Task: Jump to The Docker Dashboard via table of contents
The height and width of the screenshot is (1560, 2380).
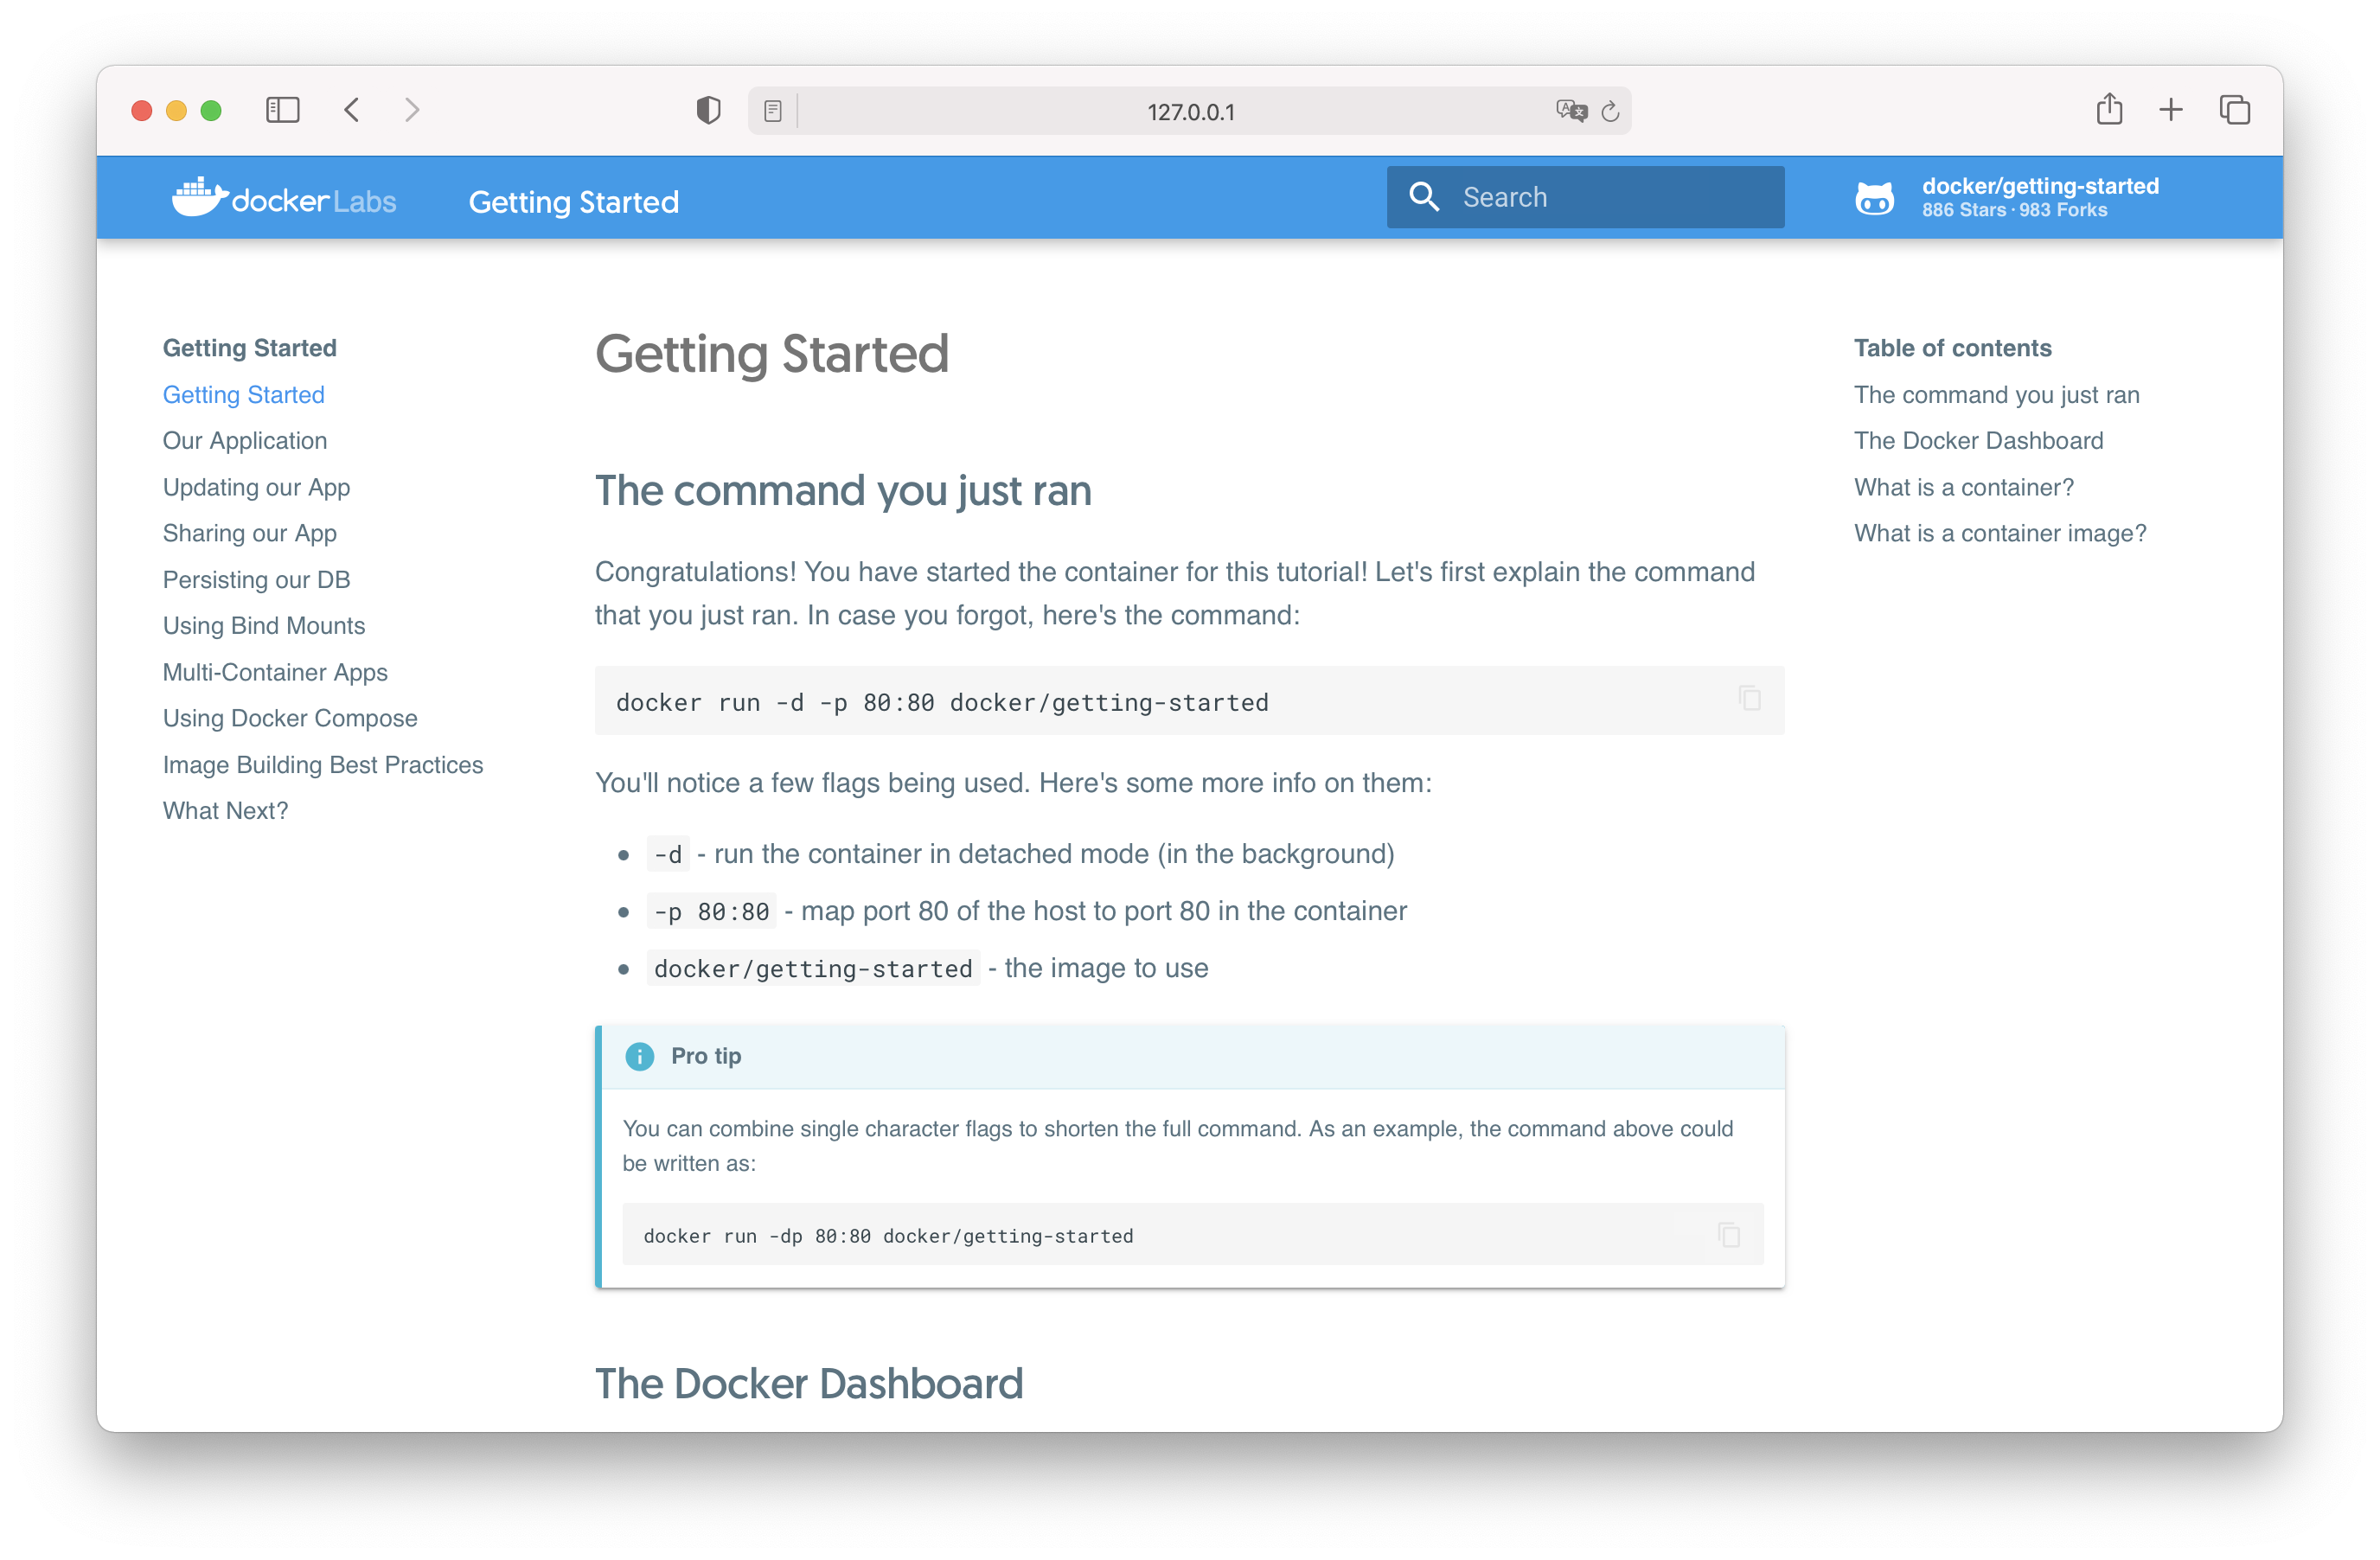Action: [1978, 440]
